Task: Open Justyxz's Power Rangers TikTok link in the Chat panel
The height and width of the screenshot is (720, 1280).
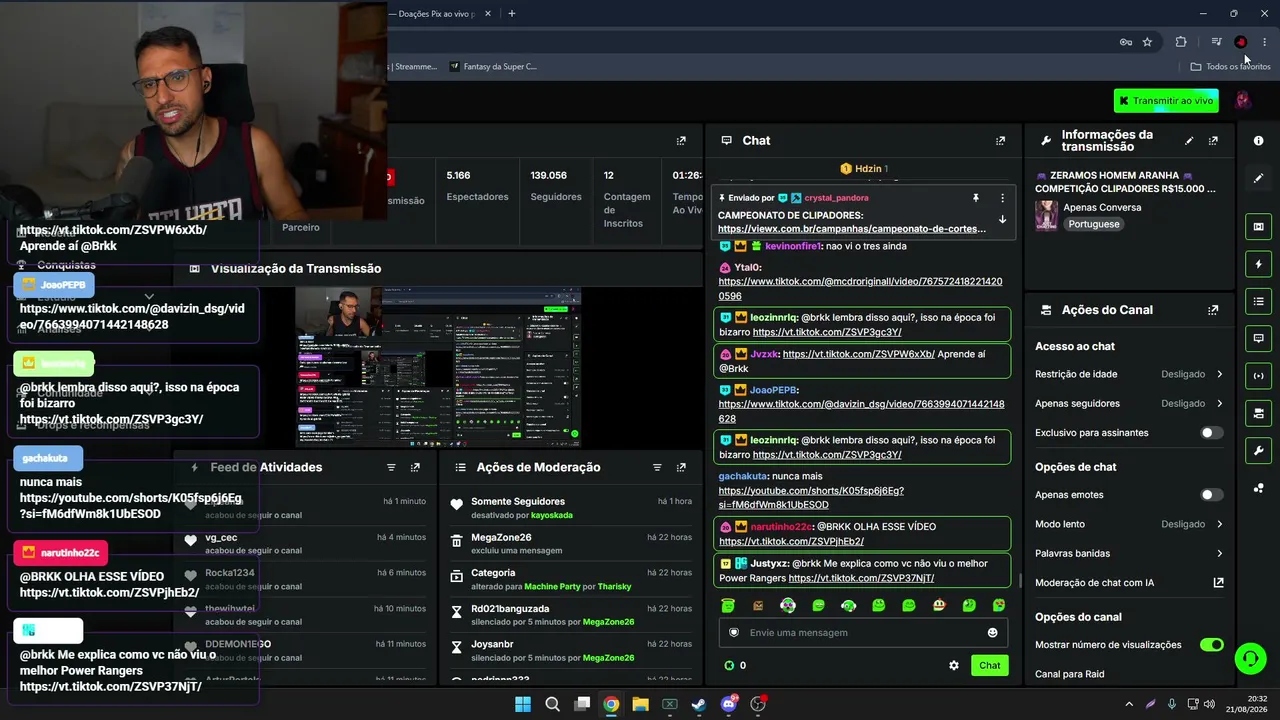Action: click(861, 578)
